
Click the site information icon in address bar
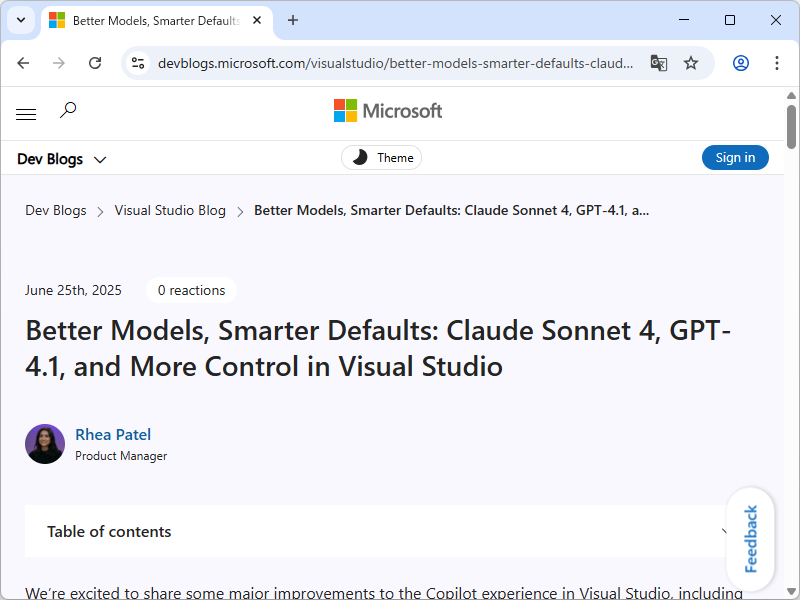pos(135,62)
